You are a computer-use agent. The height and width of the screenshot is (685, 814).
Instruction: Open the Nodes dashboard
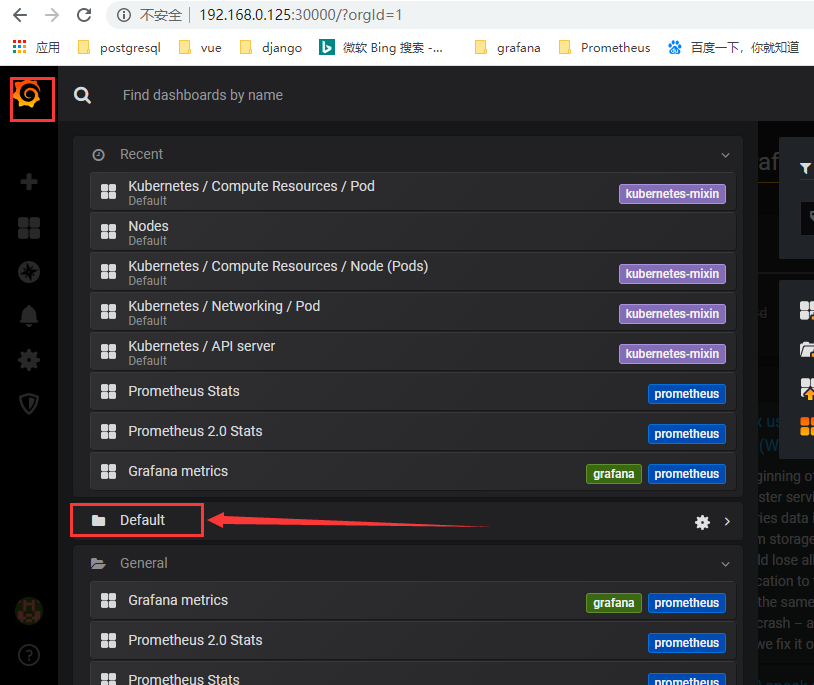pyautogui.click(x=413, y=231)
